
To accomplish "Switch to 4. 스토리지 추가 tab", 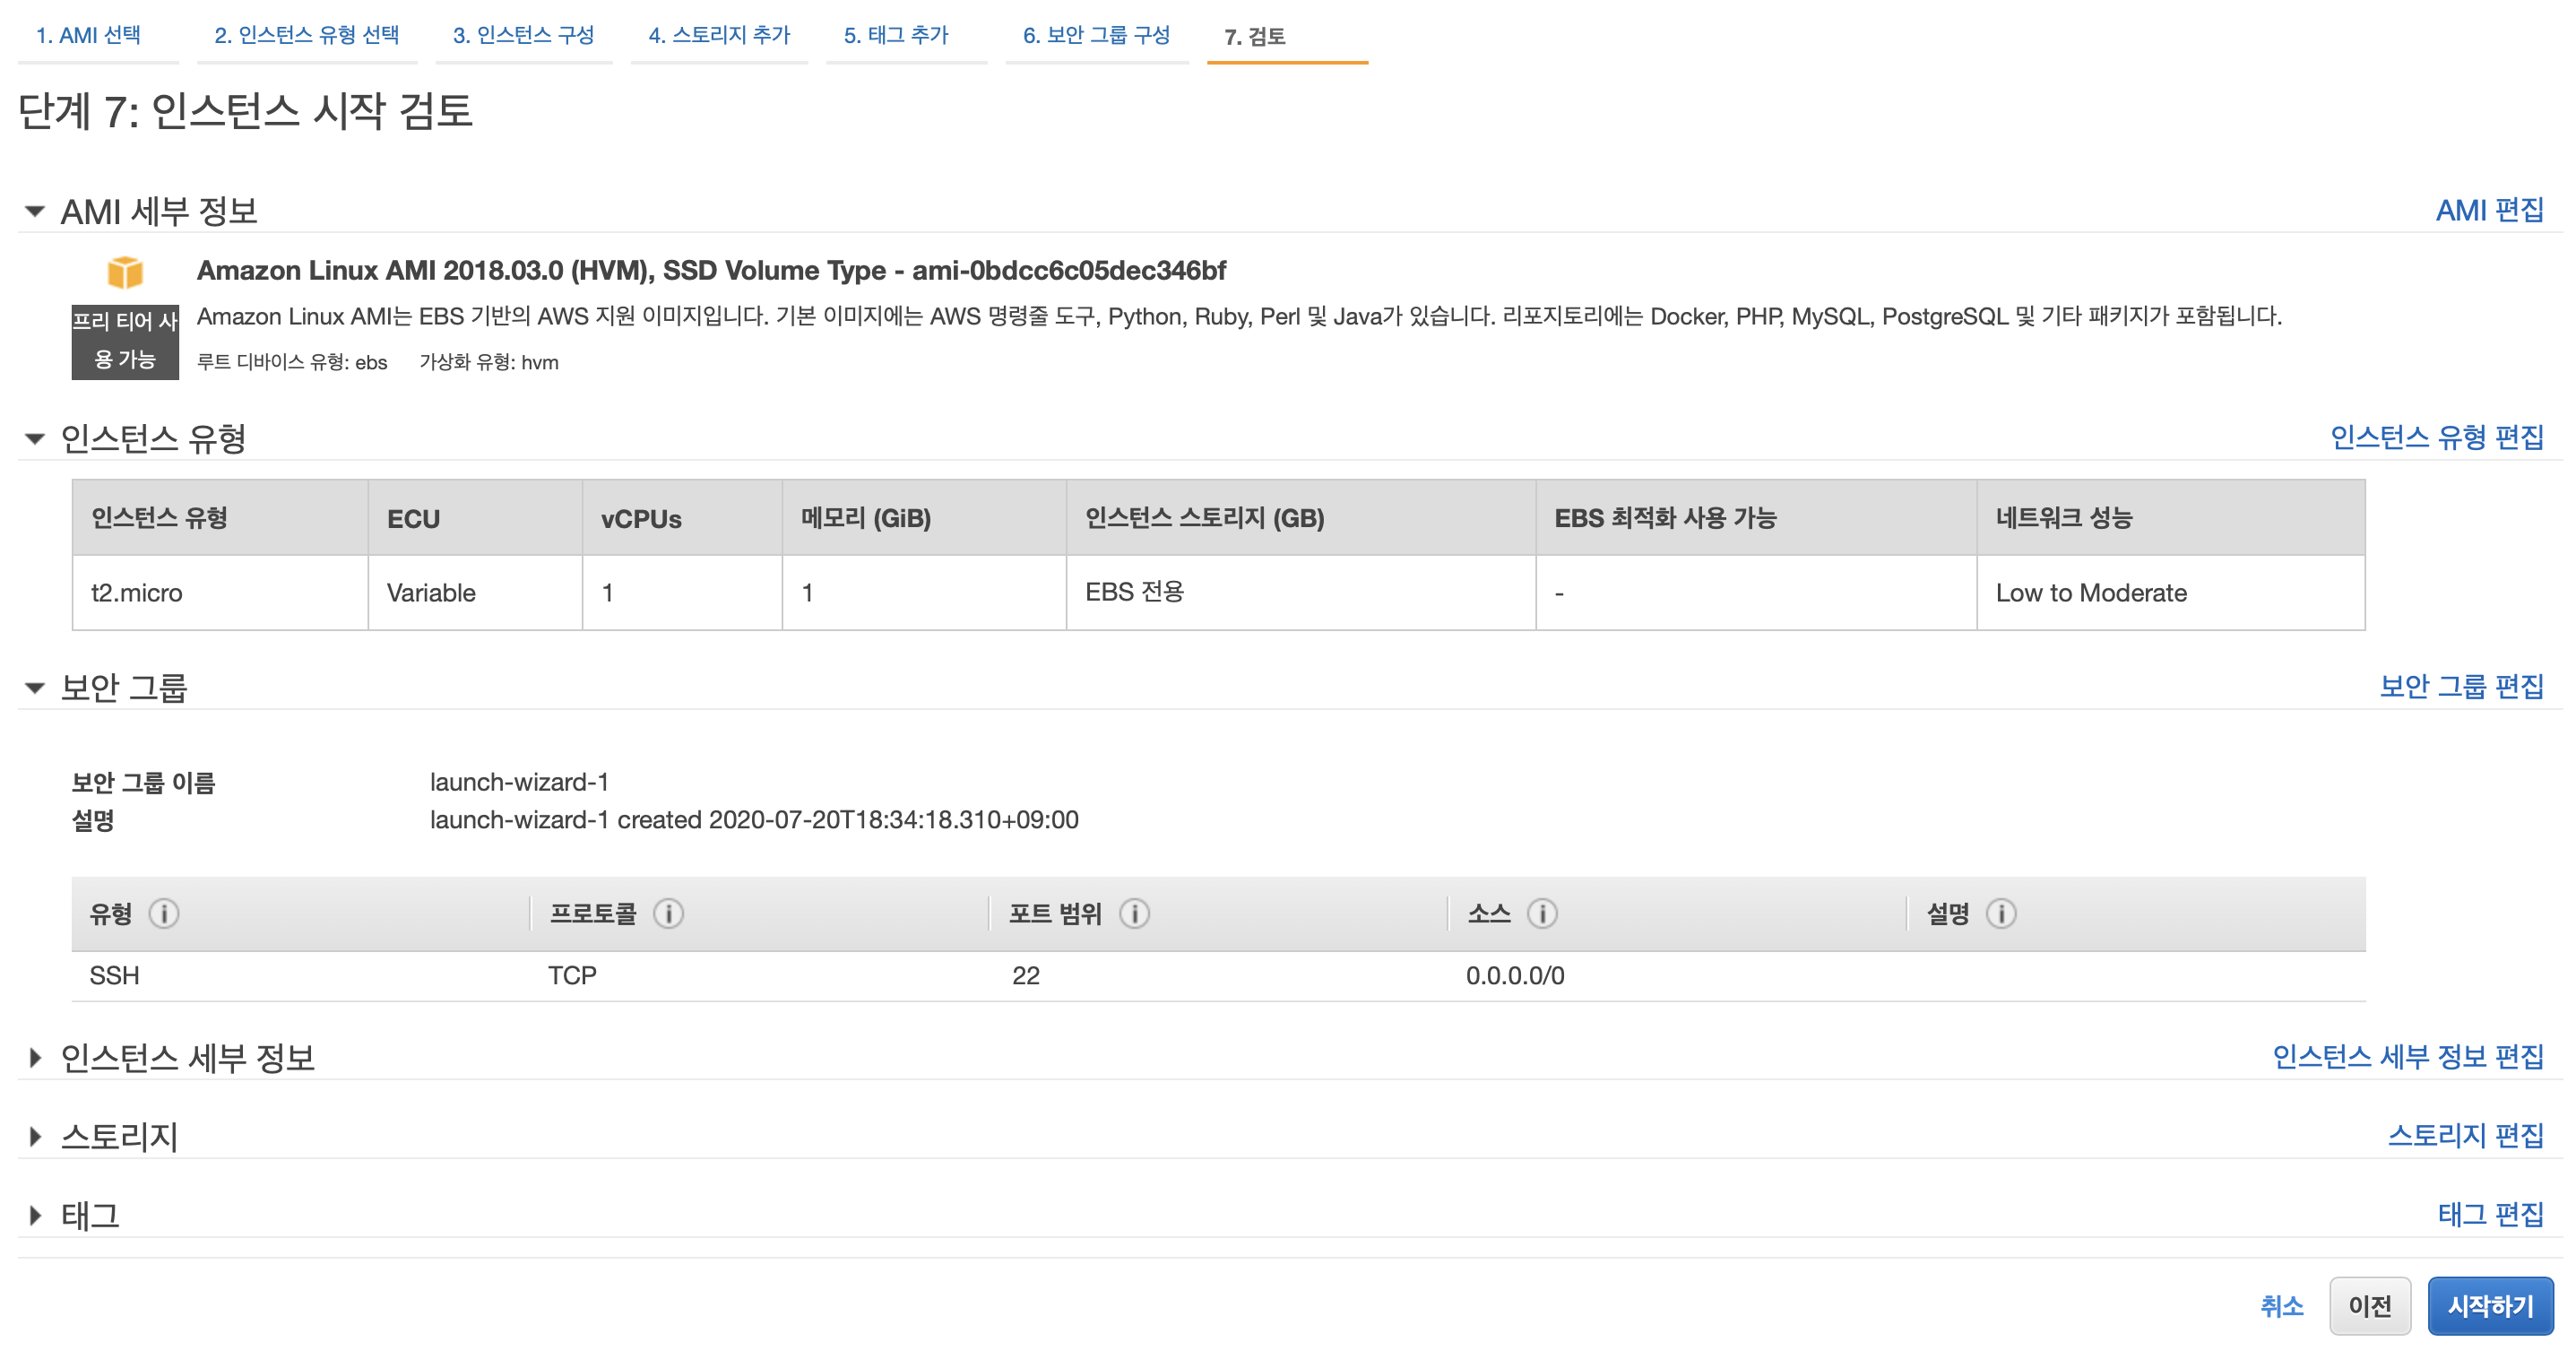I will (719, 35).
